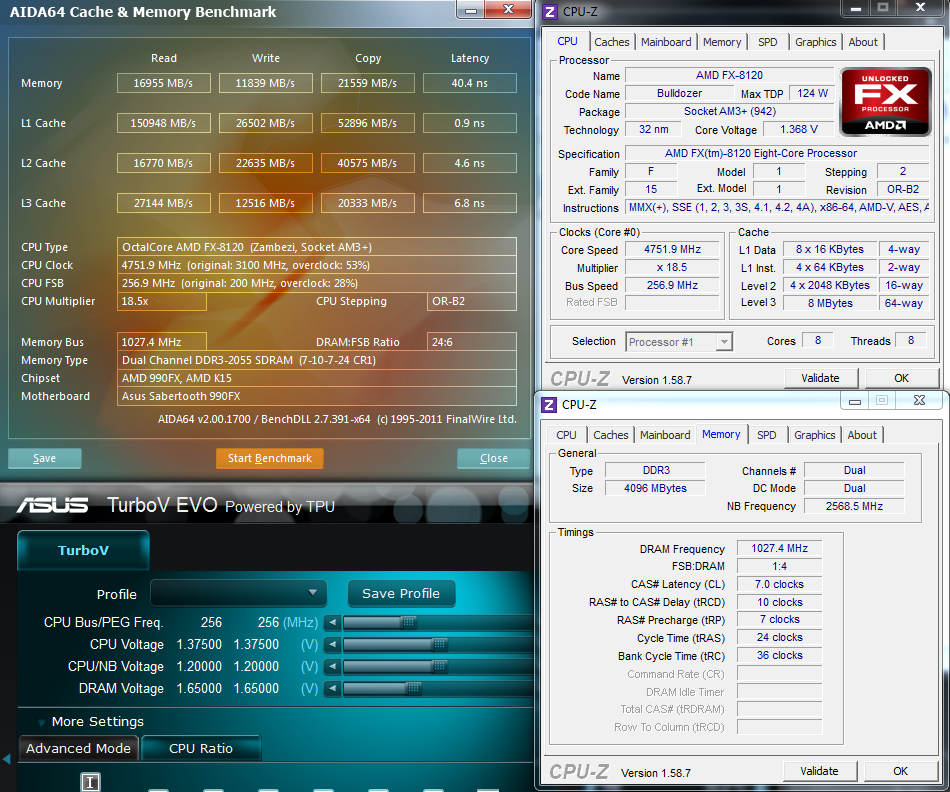Click Save Profile in TurboV EVO
The image size is (950, 792).
(400, 593)
